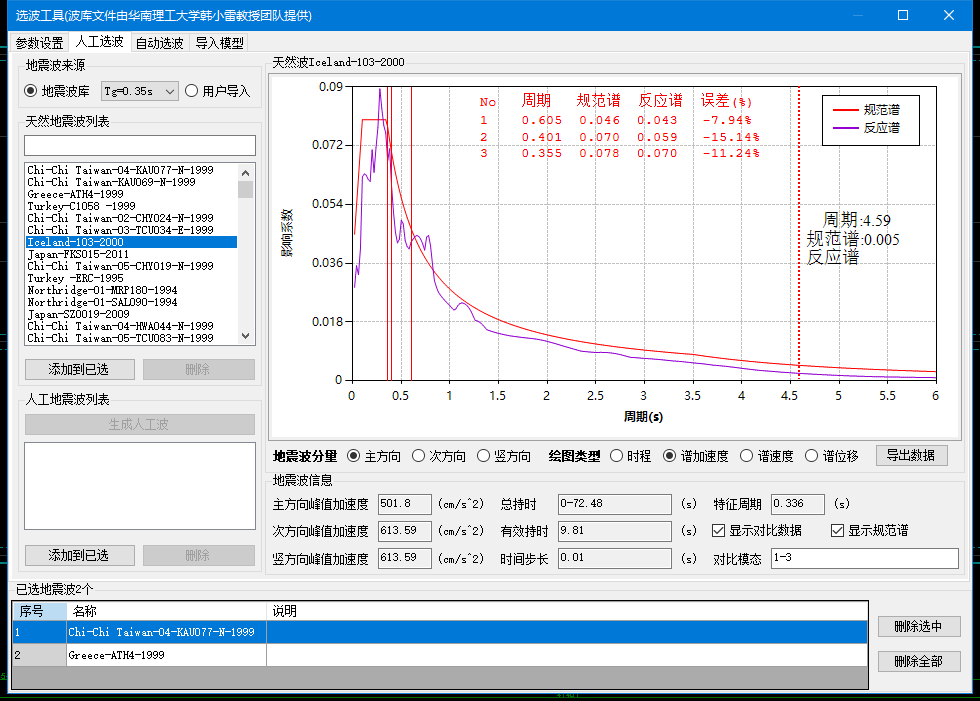Select the 用户导入 radio option
The width and height of the screenshot is (980, 701).
pos(192,91)
